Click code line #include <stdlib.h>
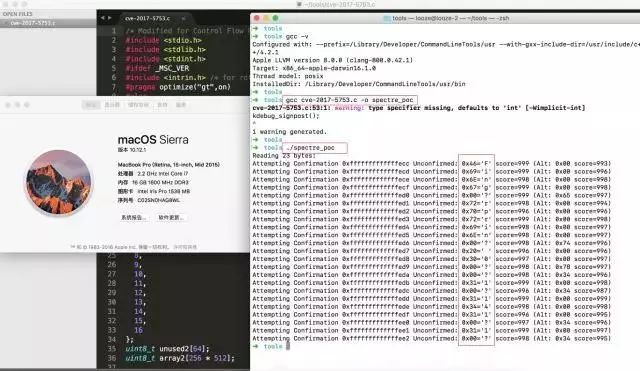This screenshot has height=371, width=640. point(165,49)
